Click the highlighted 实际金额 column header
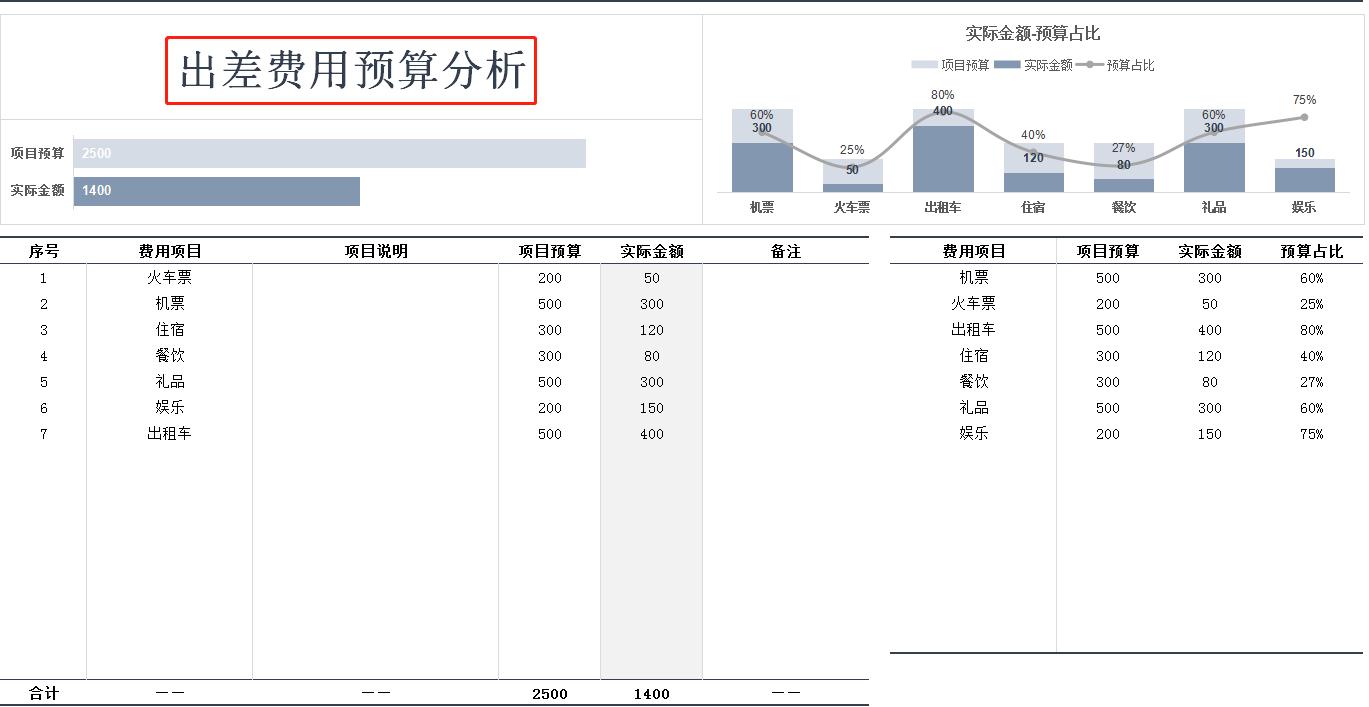This screenshot has height=707, width=1369. 652,251
